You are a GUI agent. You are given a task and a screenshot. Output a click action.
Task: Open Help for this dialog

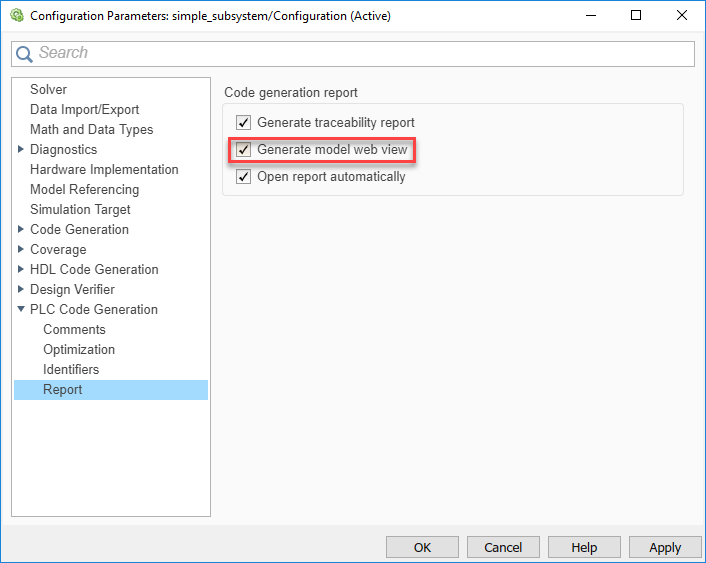point(584,547)
